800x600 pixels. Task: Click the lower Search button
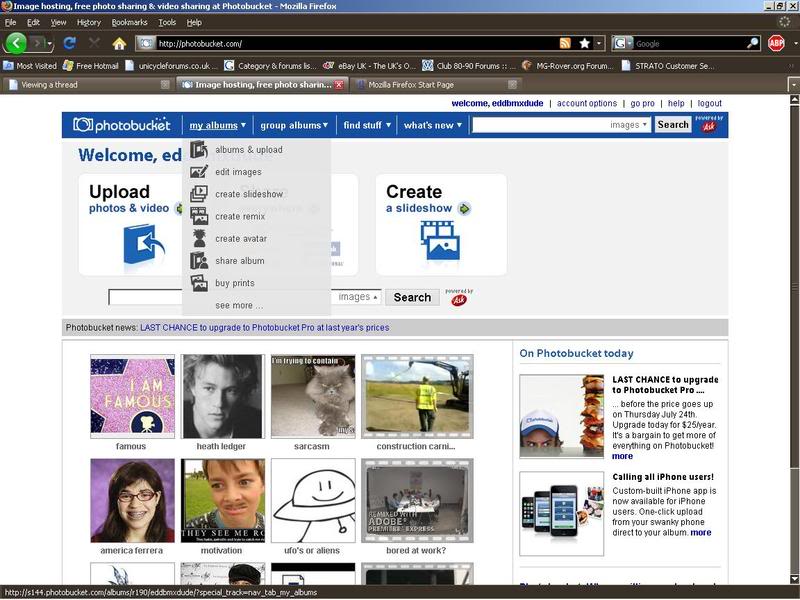pos(412,297)
